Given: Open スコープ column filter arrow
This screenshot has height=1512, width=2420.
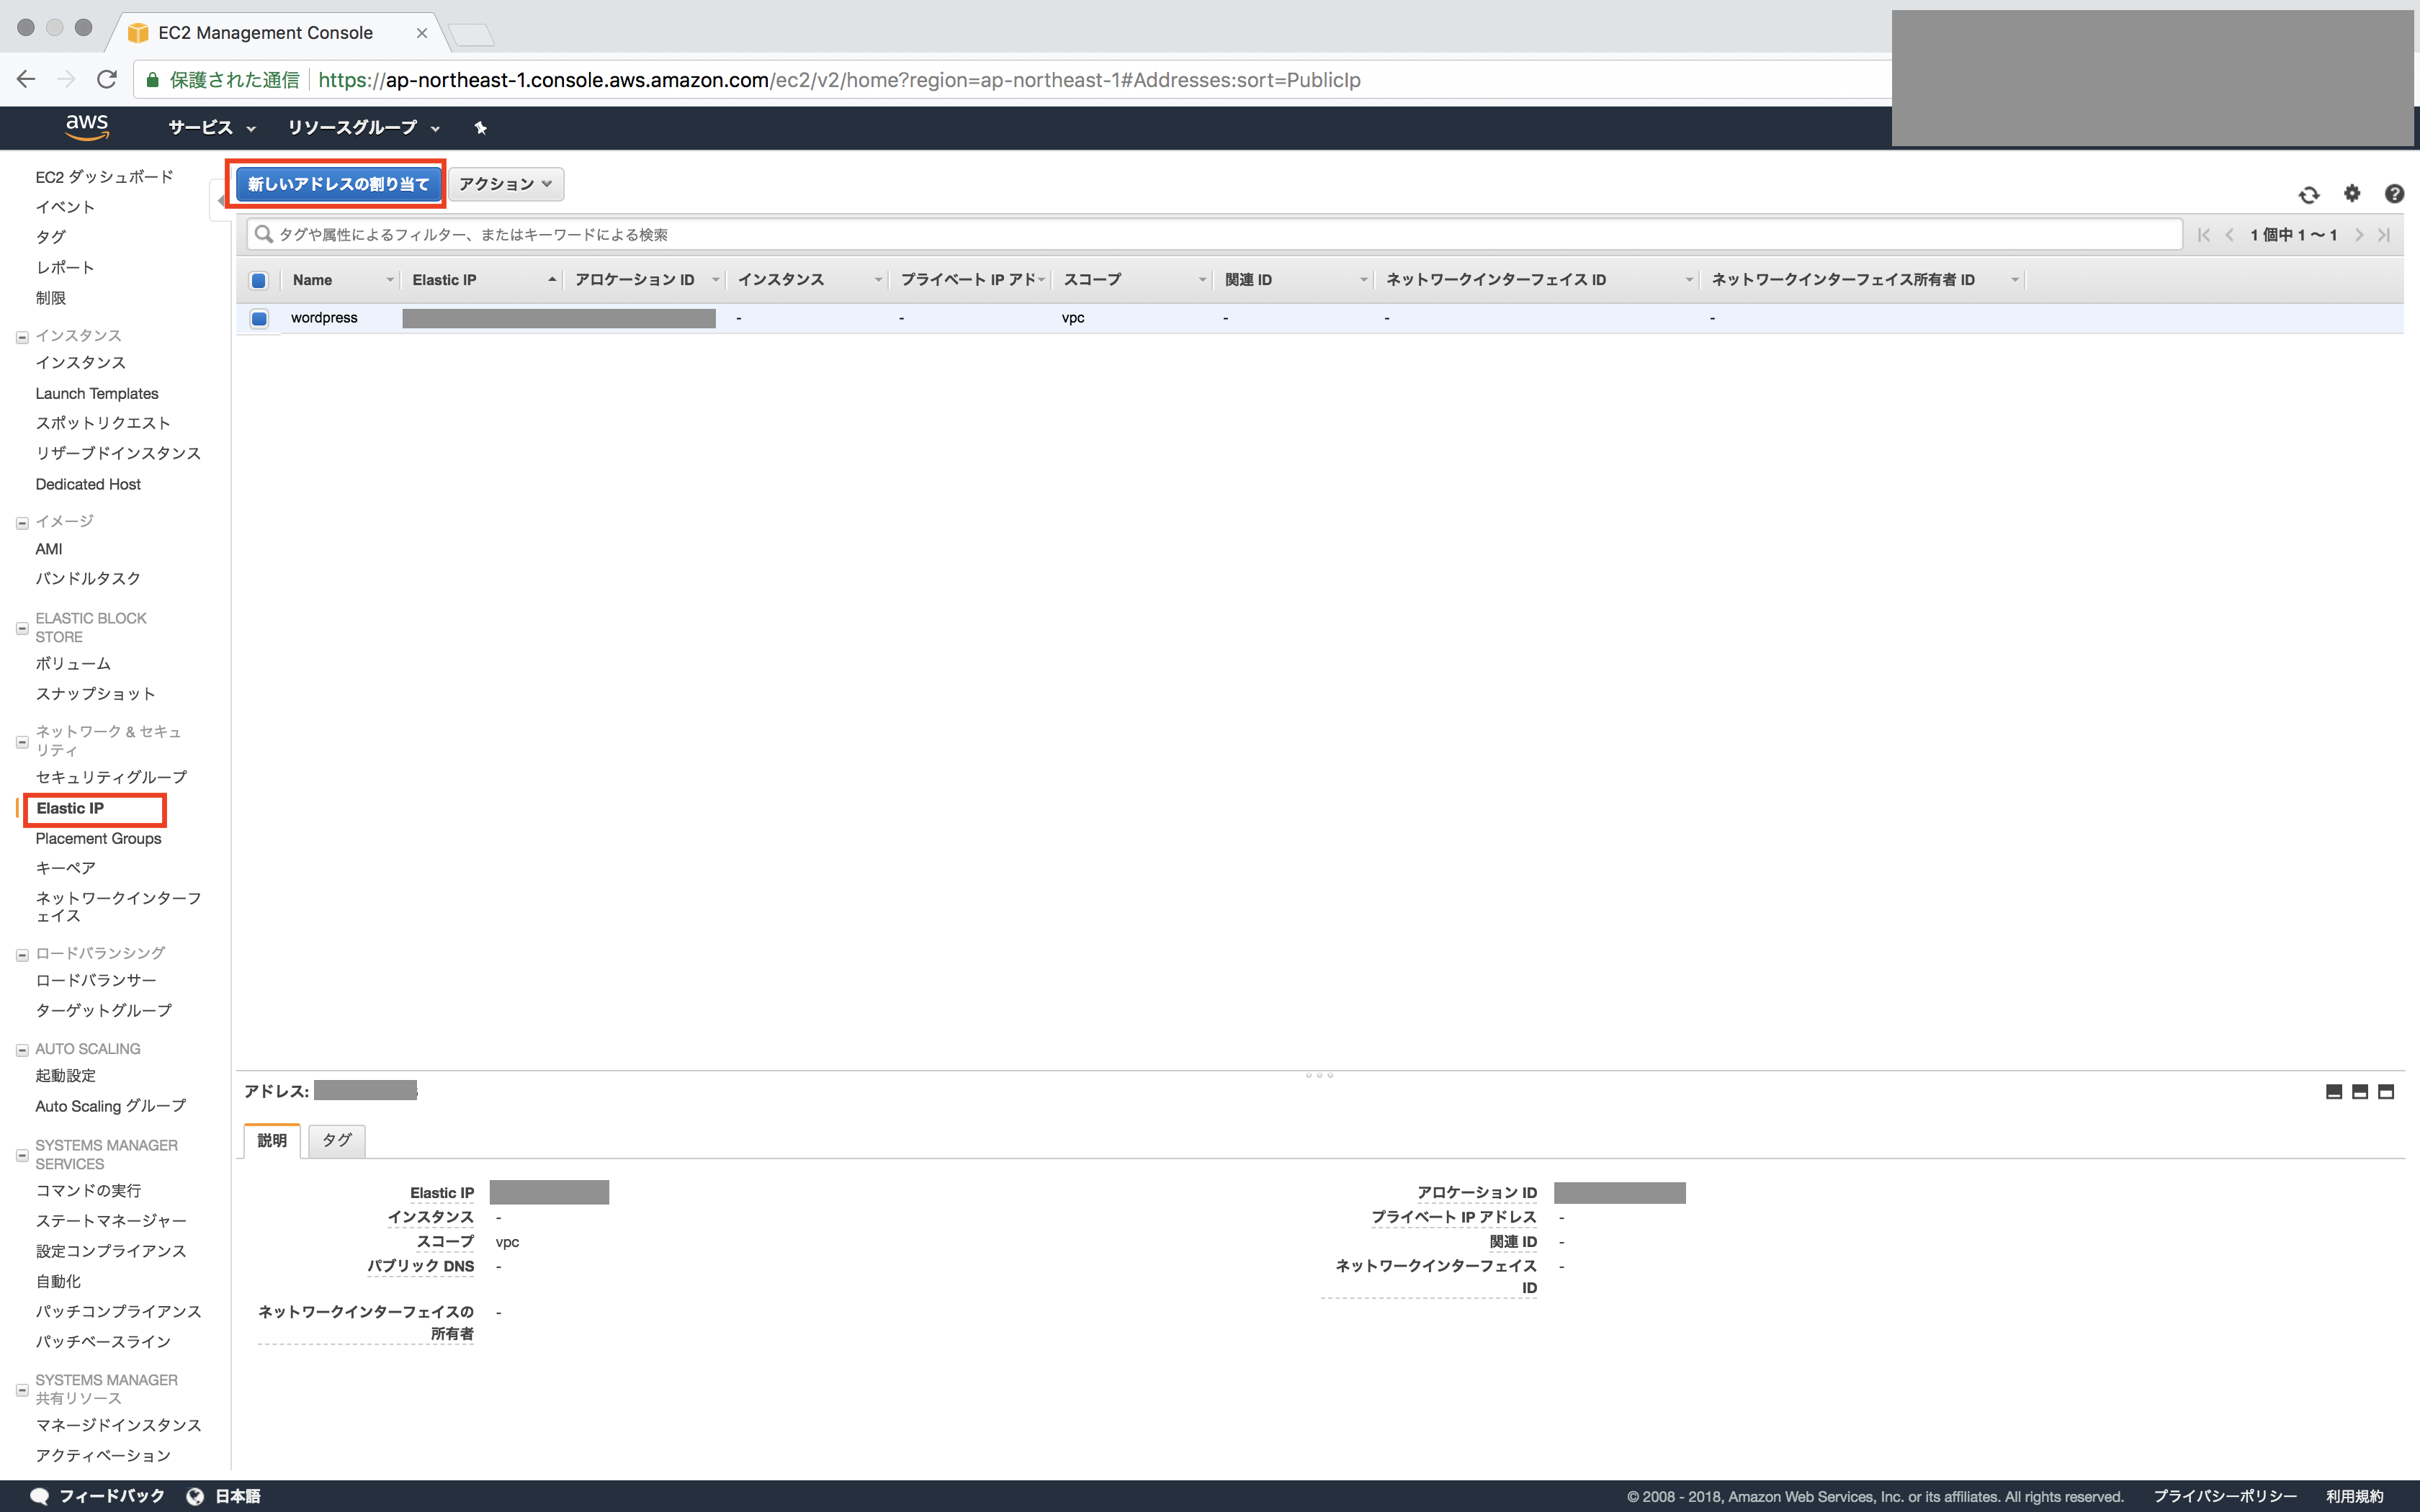Looking at the screenshot, I should [x=1202, y=280].
